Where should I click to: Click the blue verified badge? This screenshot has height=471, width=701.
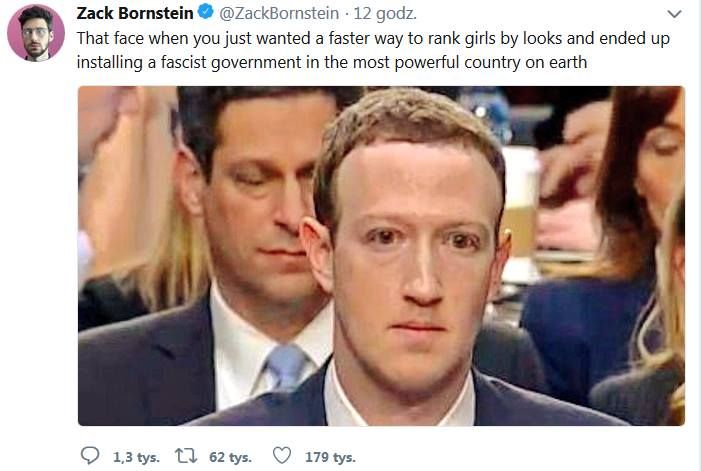click(x=206, y=12)
